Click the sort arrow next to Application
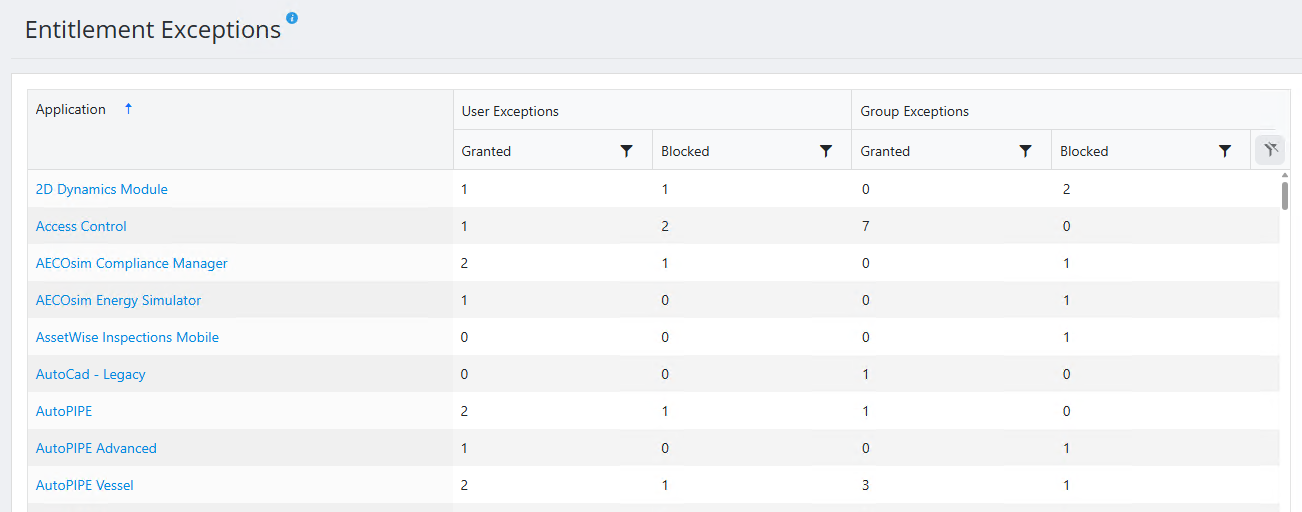 128,109
